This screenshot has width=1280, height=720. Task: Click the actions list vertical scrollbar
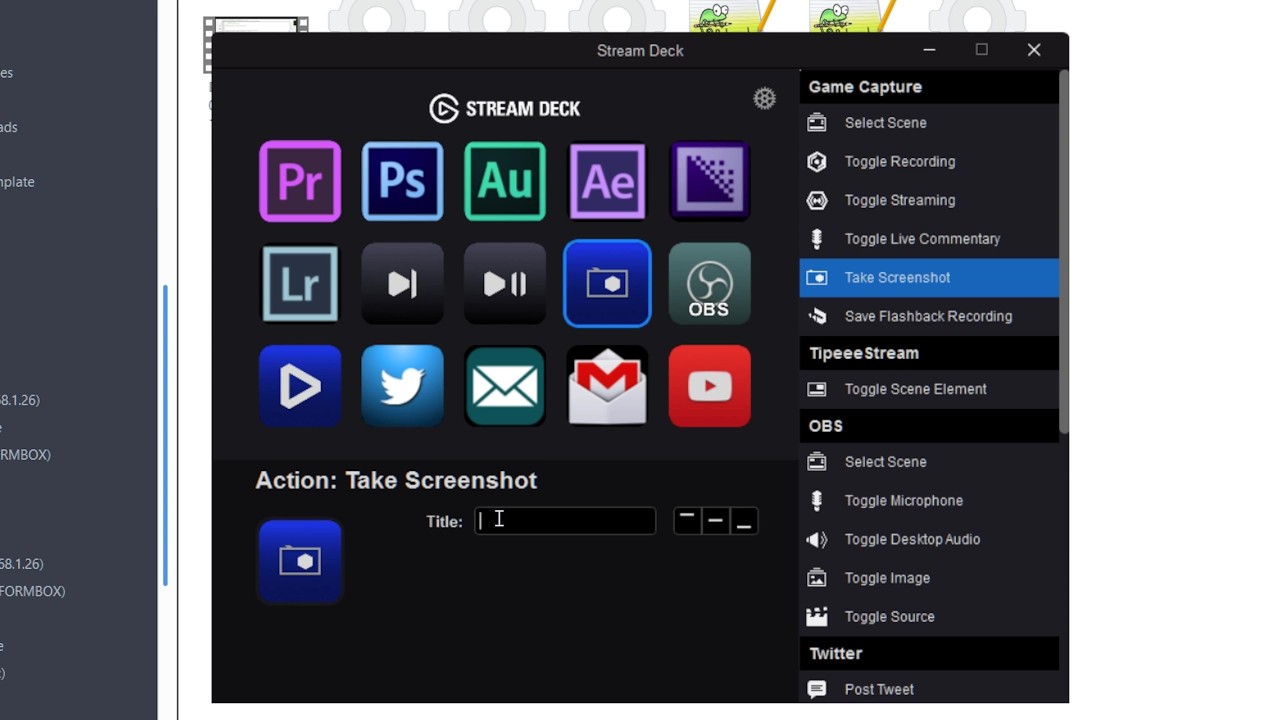click(x=1064, y=250)
